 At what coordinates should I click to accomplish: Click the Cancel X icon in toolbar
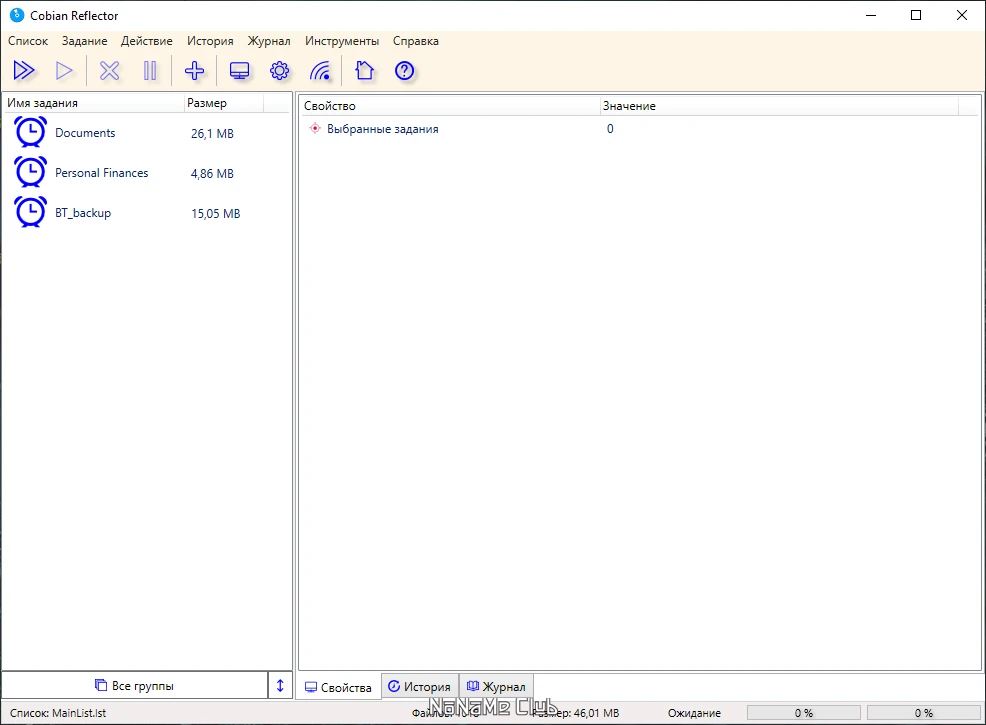click(x=109, y=71)
